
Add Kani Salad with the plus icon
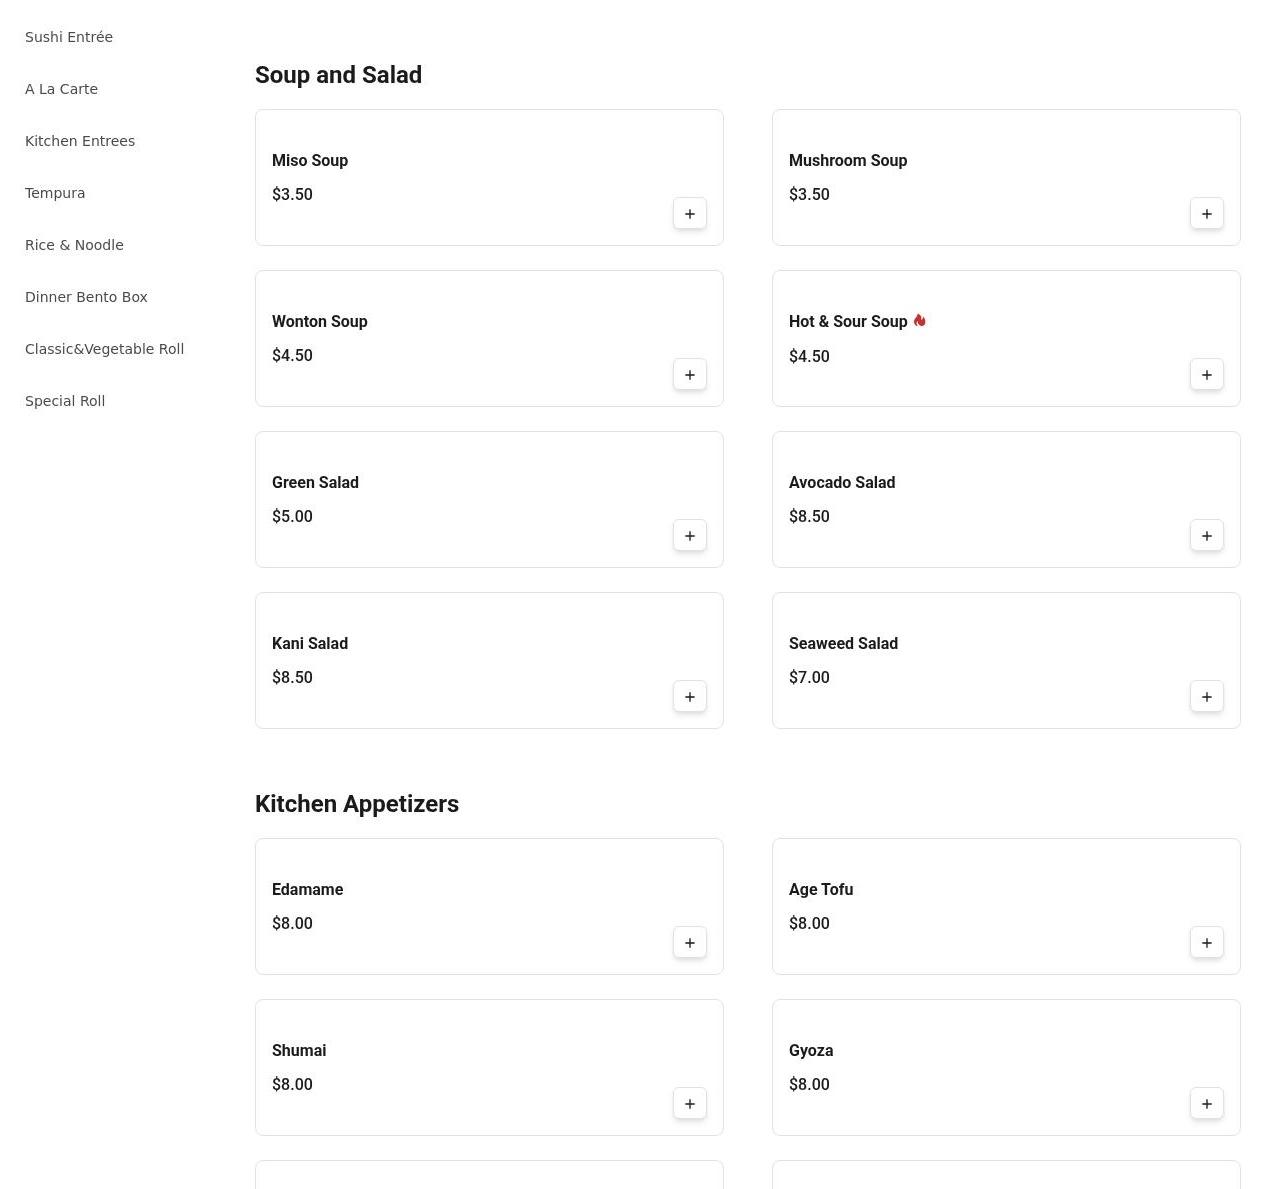(689, 697)
